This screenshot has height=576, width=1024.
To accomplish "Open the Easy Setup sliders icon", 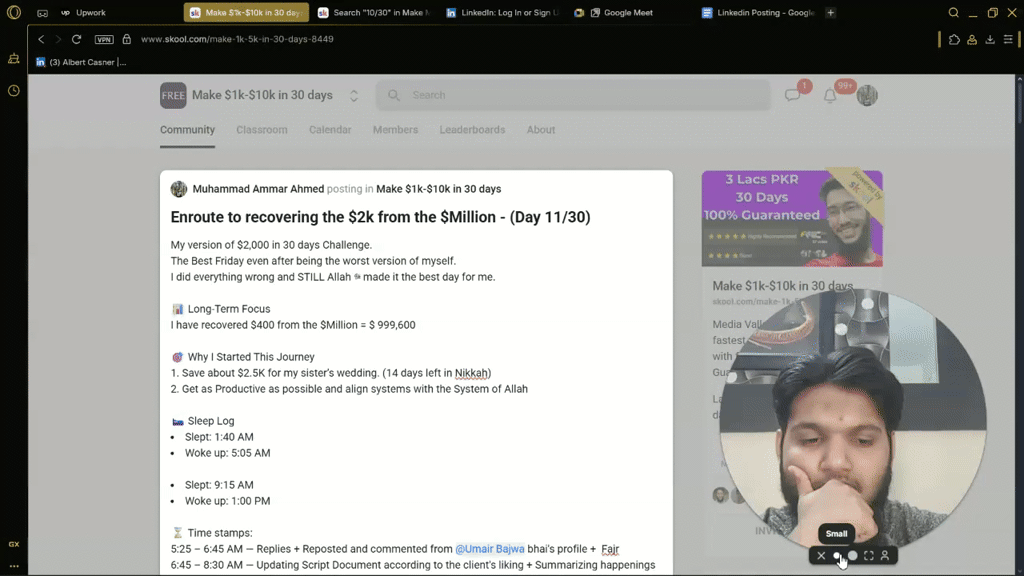I will pyautogui.click(x=1008, y=40).
